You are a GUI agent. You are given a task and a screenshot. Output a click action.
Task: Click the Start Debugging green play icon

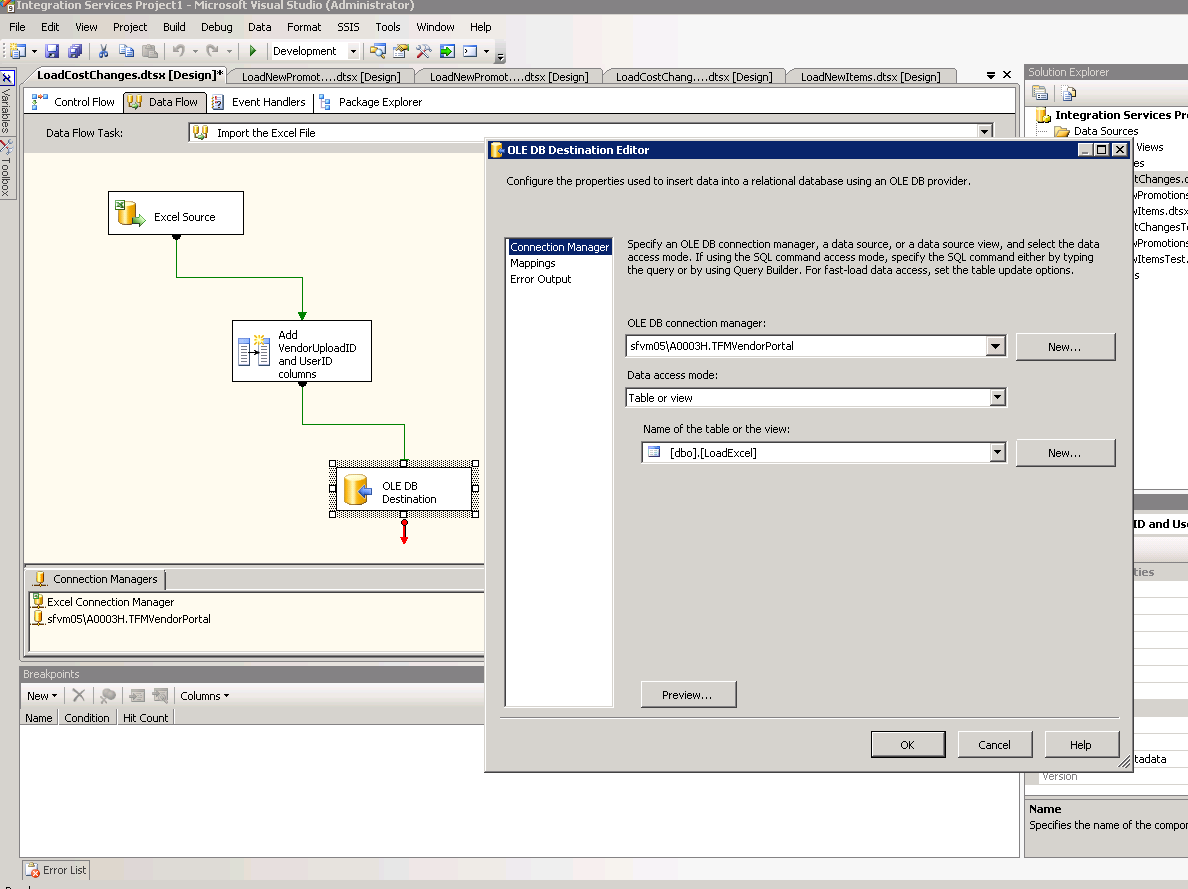coord(252,50)
